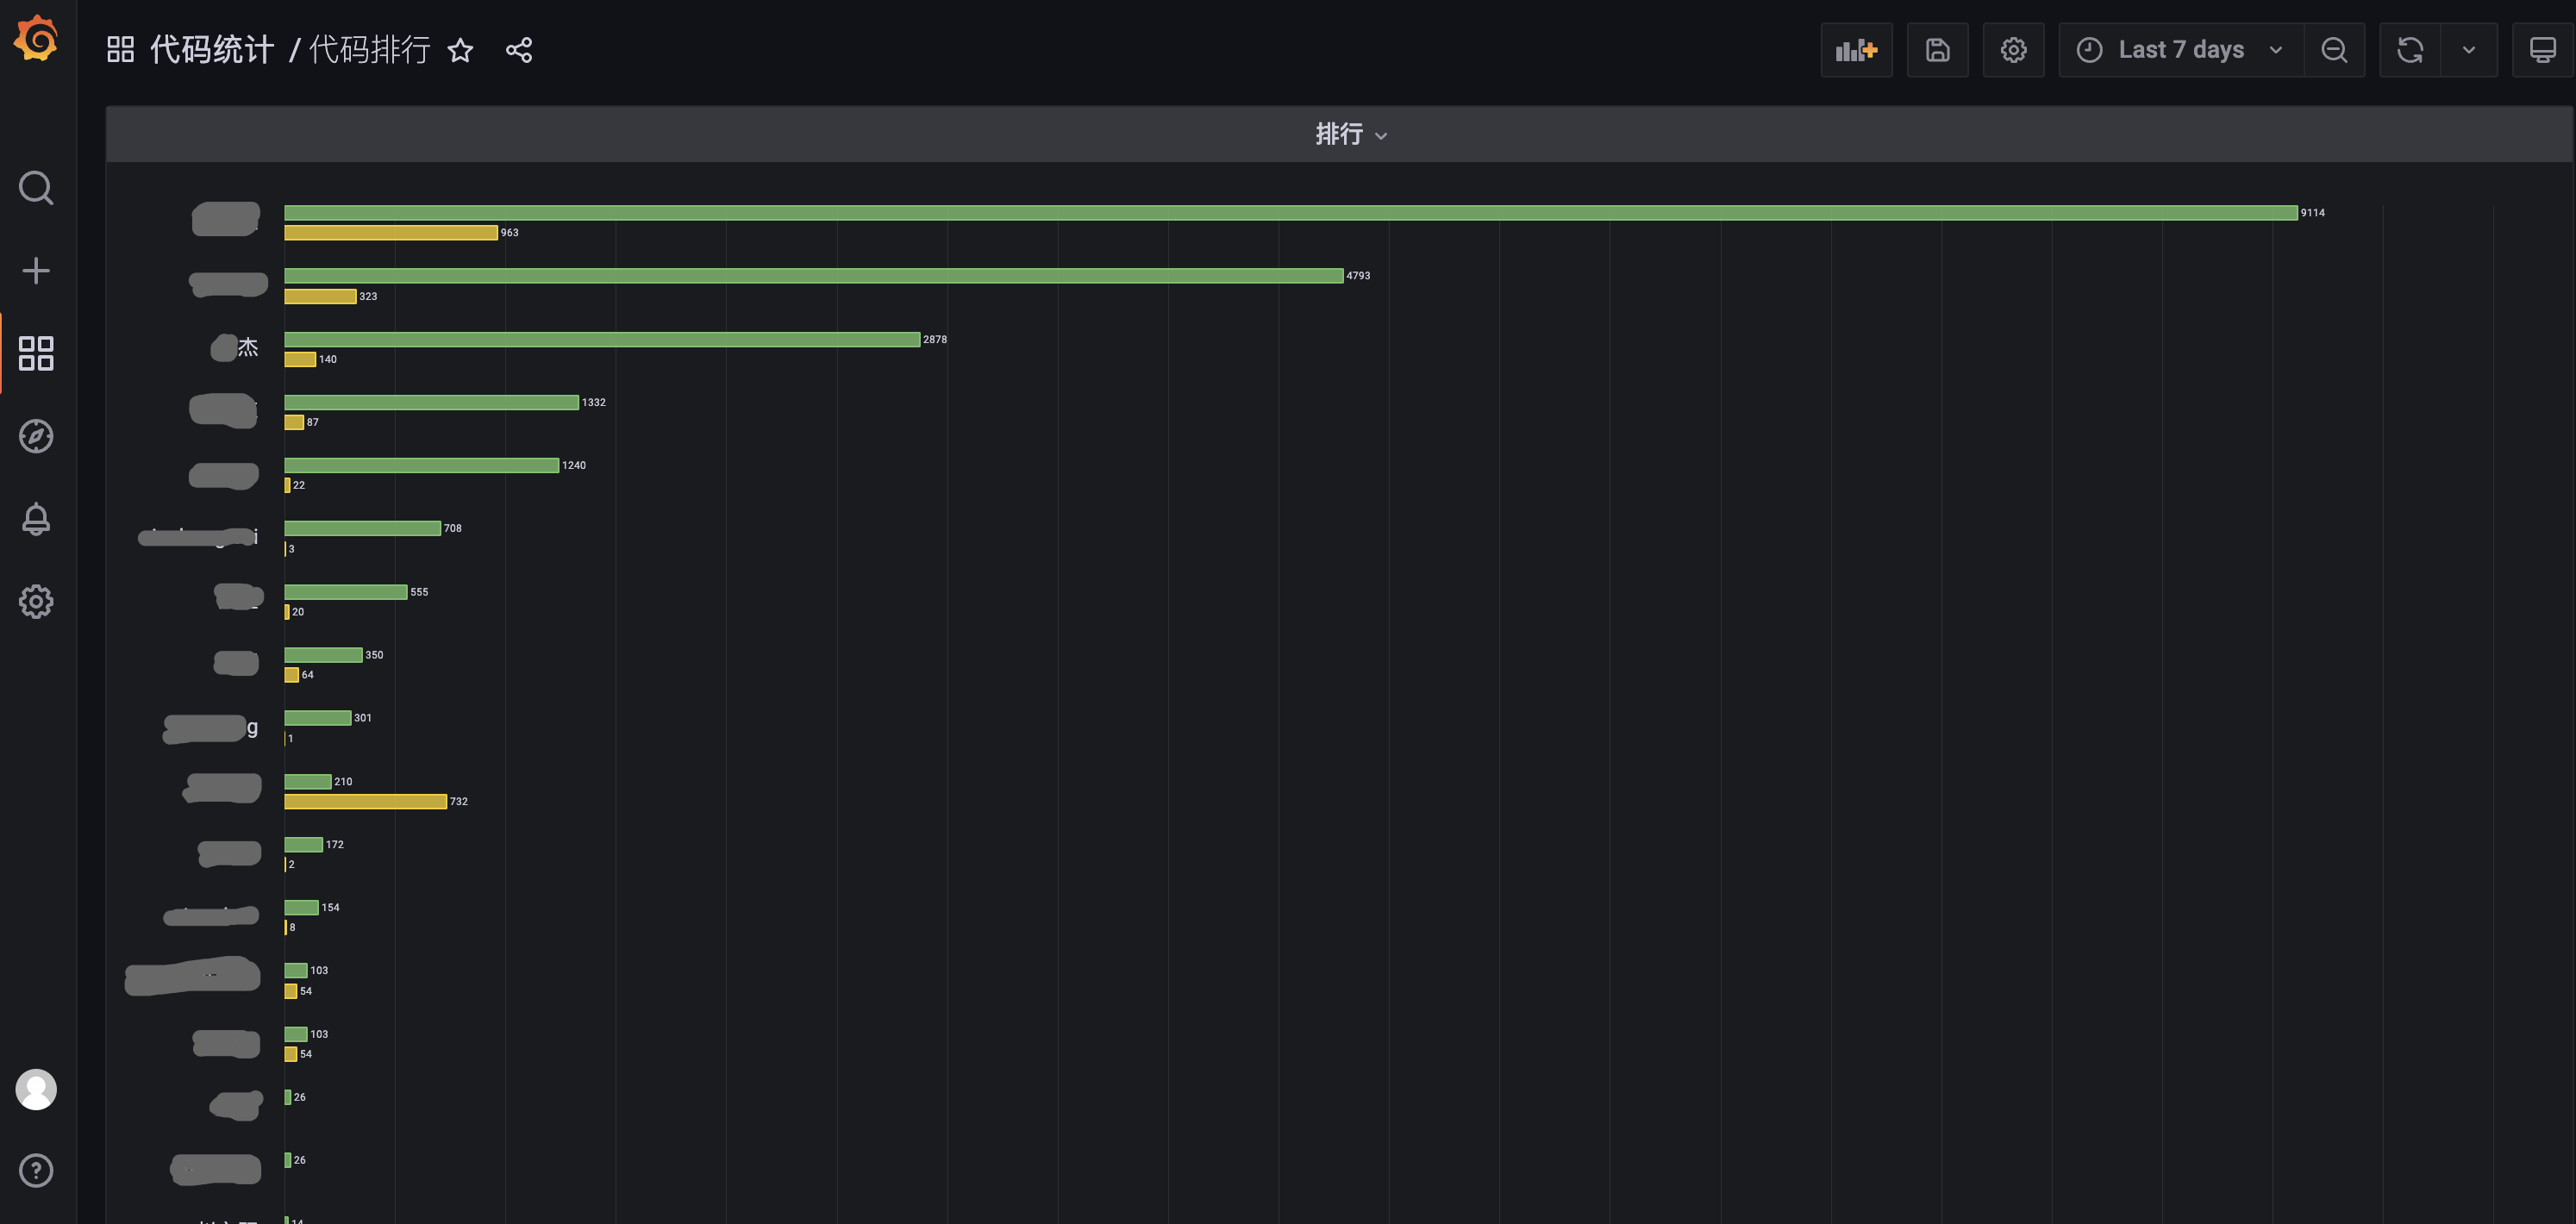Click the green bar labeled 2878
Image resolution: width=2576 pixels, height=1224 pixels.
point(602,339)
